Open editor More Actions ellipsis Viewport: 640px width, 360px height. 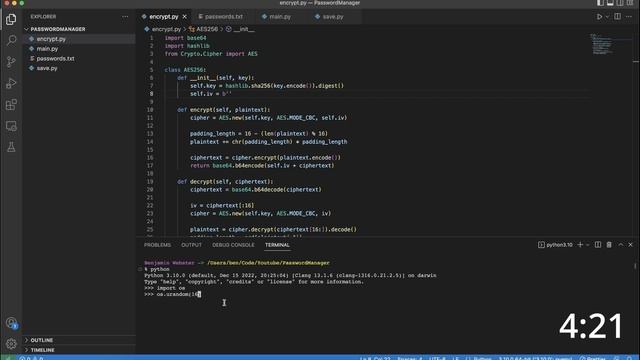coord(629,17)
